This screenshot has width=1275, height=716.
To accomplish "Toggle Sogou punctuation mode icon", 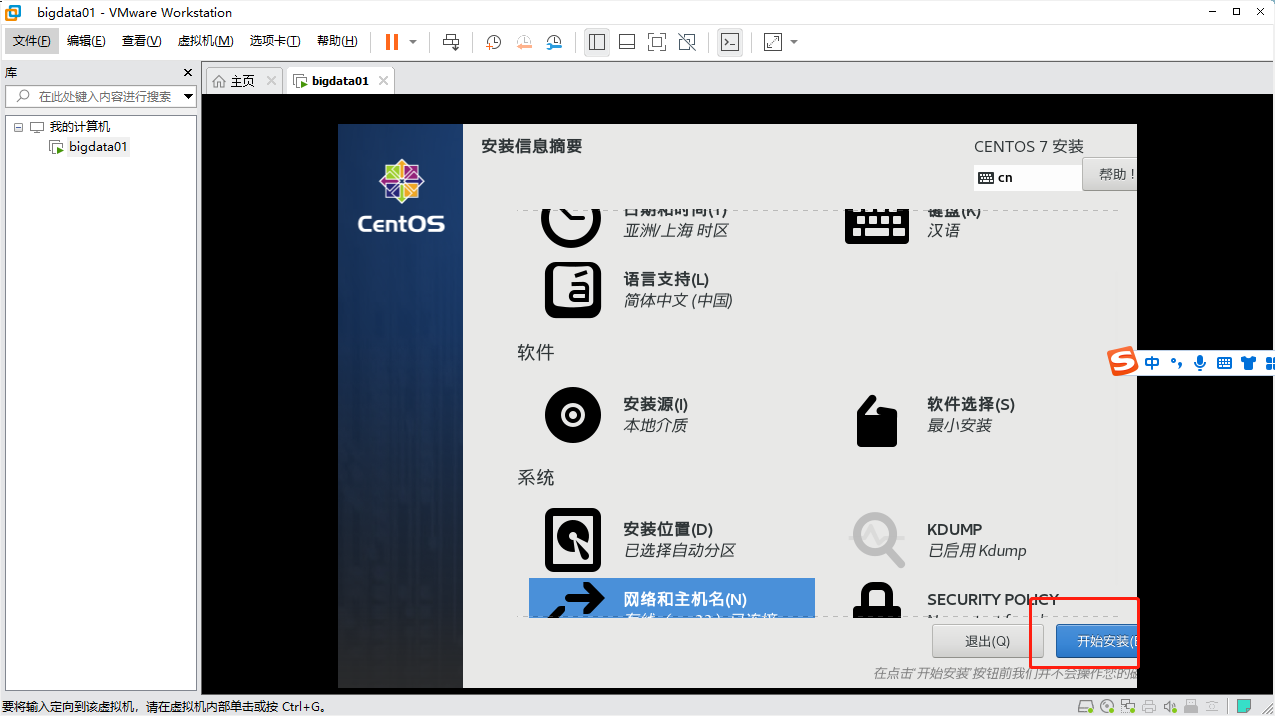I will [1176, 363].
